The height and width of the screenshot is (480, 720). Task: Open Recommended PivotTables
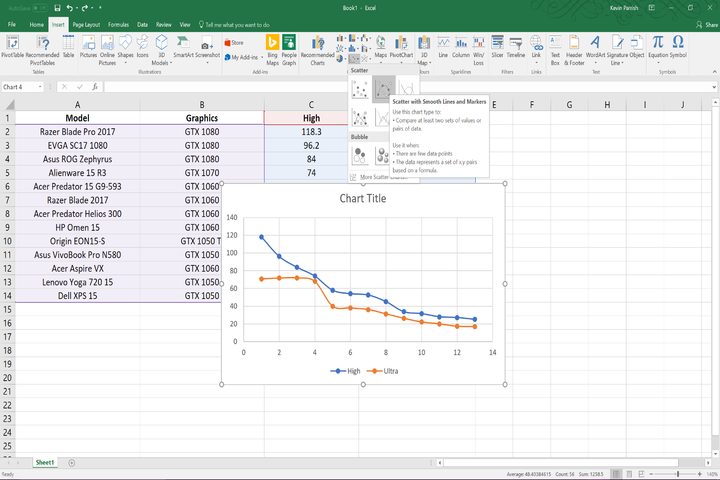pyautogui.click(x=42, y=50)
